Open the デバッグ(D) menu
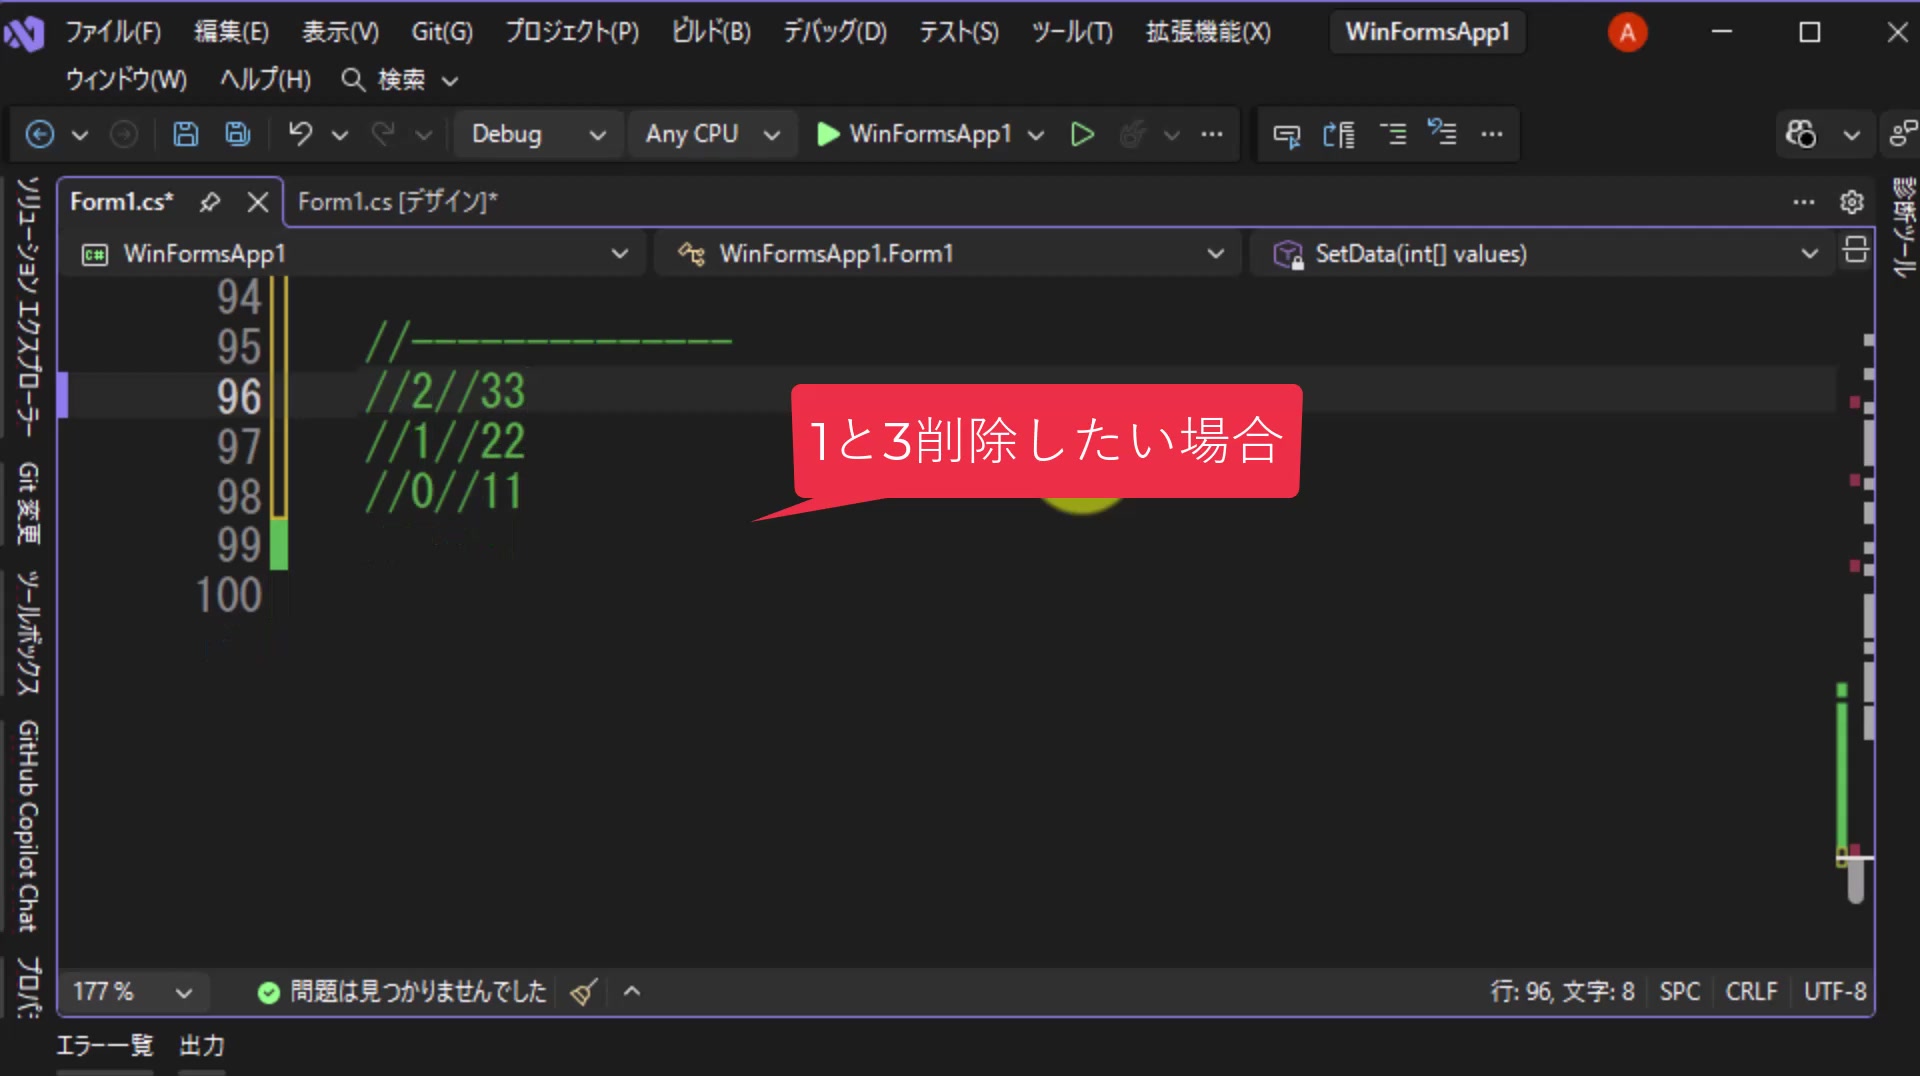Screen dimensions: 1920x1076 click(x=835, y=32)
